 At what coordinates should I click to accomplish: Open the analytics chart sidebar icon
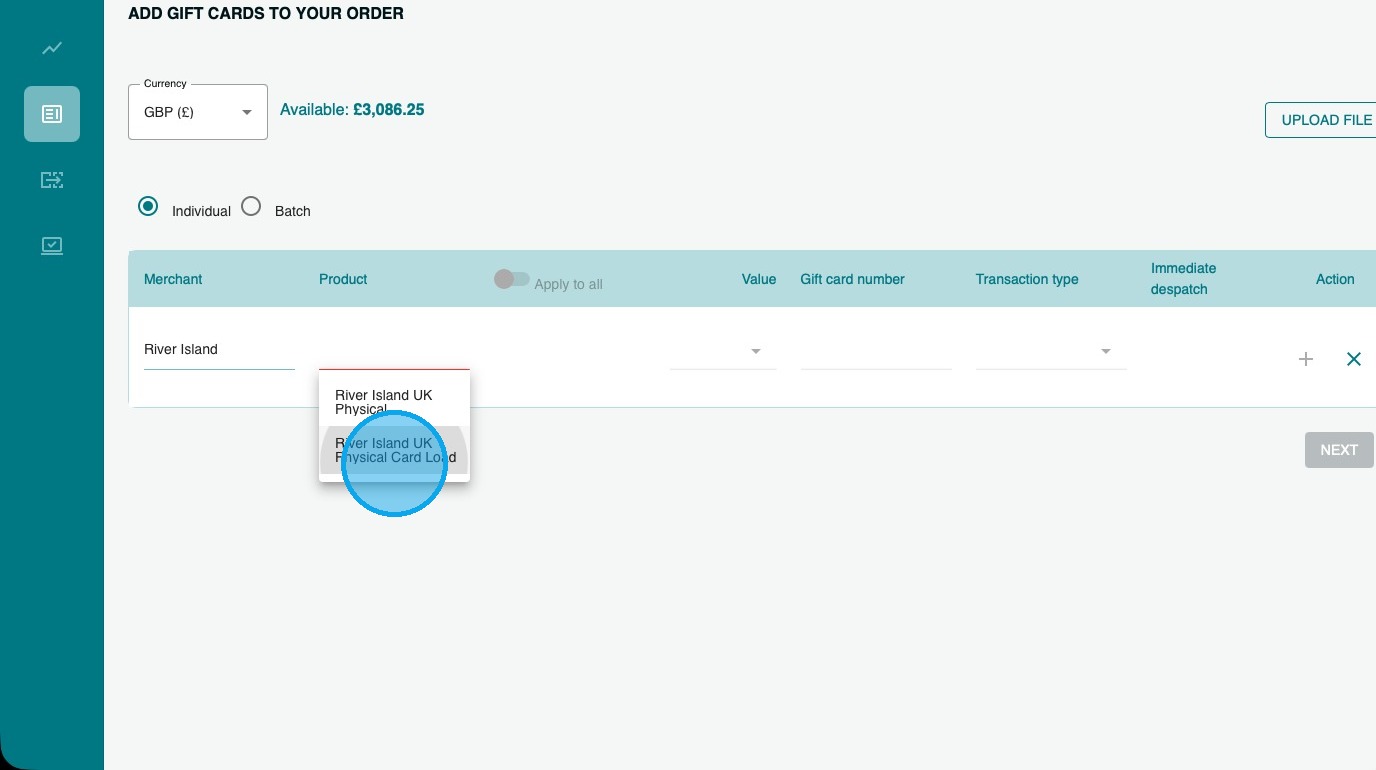coord(52,48)
